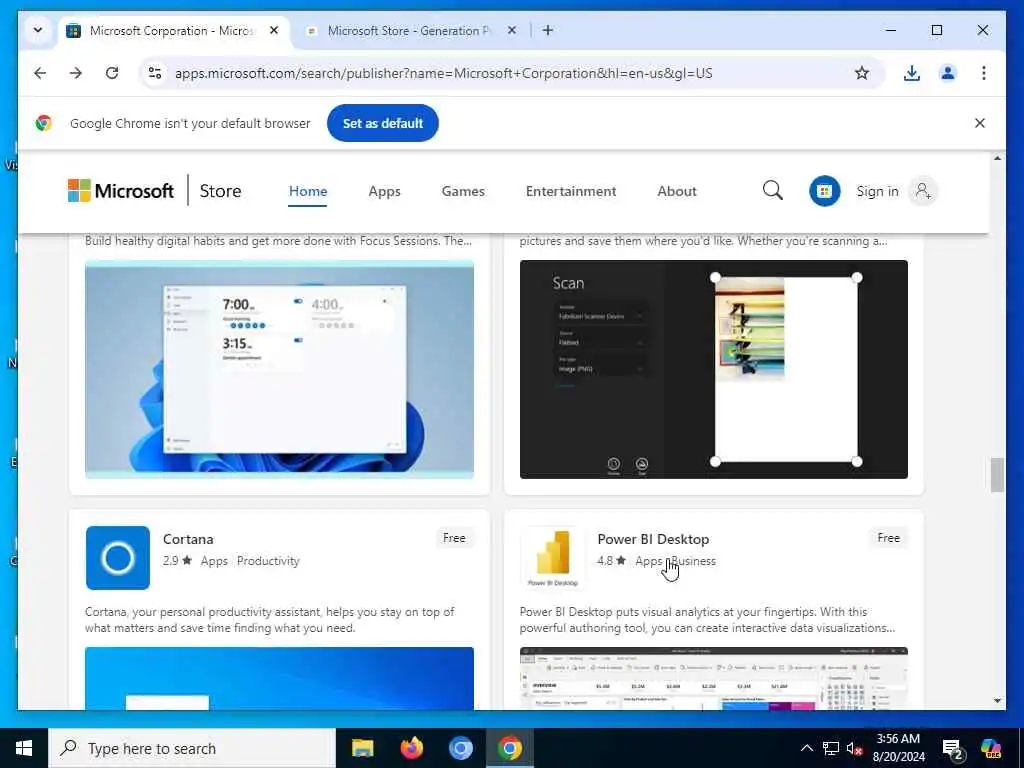Open the blue Chromium icon in taskbar
The image size is (1024, 768).
tap(460, 748)
